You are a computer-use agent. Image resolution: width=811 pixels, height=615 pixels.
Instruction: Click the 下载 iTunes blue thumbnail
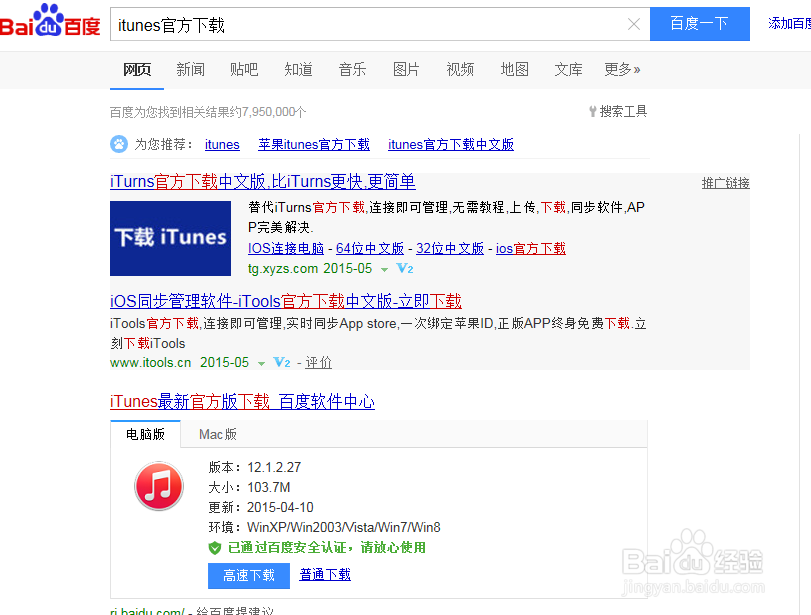pyautogui.click(x=171, y=238)
